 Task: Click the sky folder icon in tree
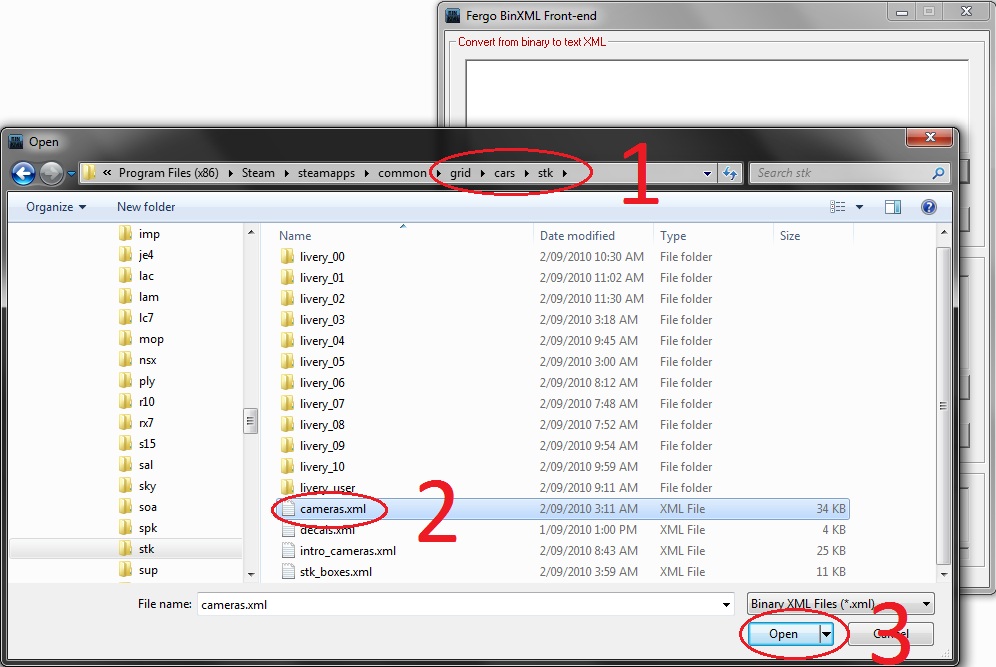[x=125, y=486]
